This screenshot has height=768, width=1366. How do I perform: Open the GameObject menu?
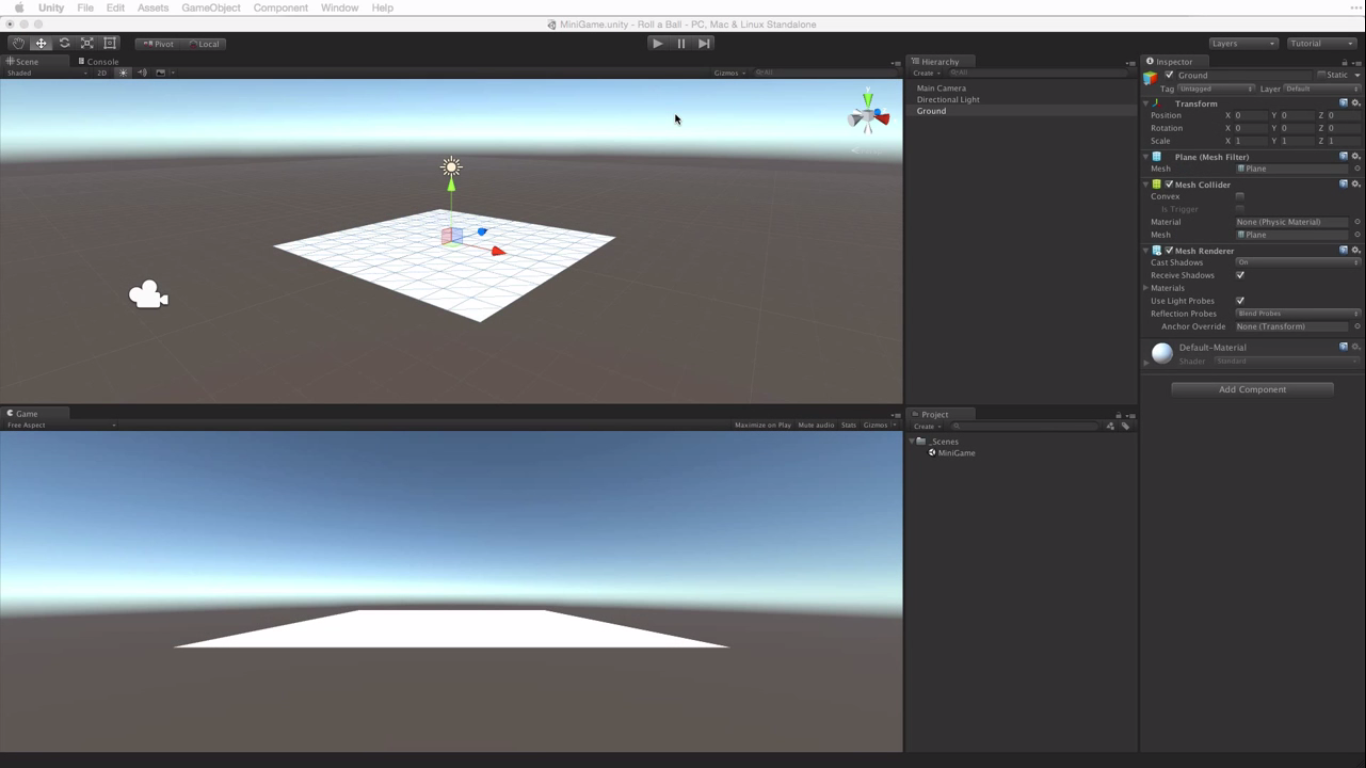click(x=210, y=8)
